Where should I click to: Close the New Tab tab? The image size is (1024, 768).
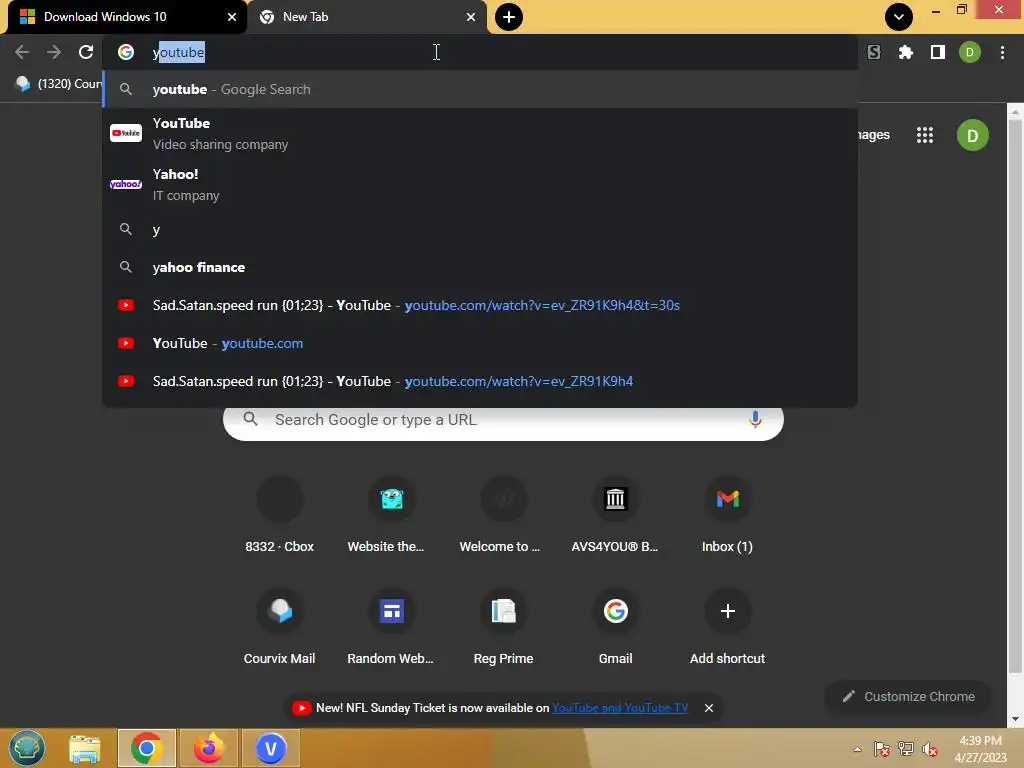click(471, 17)
